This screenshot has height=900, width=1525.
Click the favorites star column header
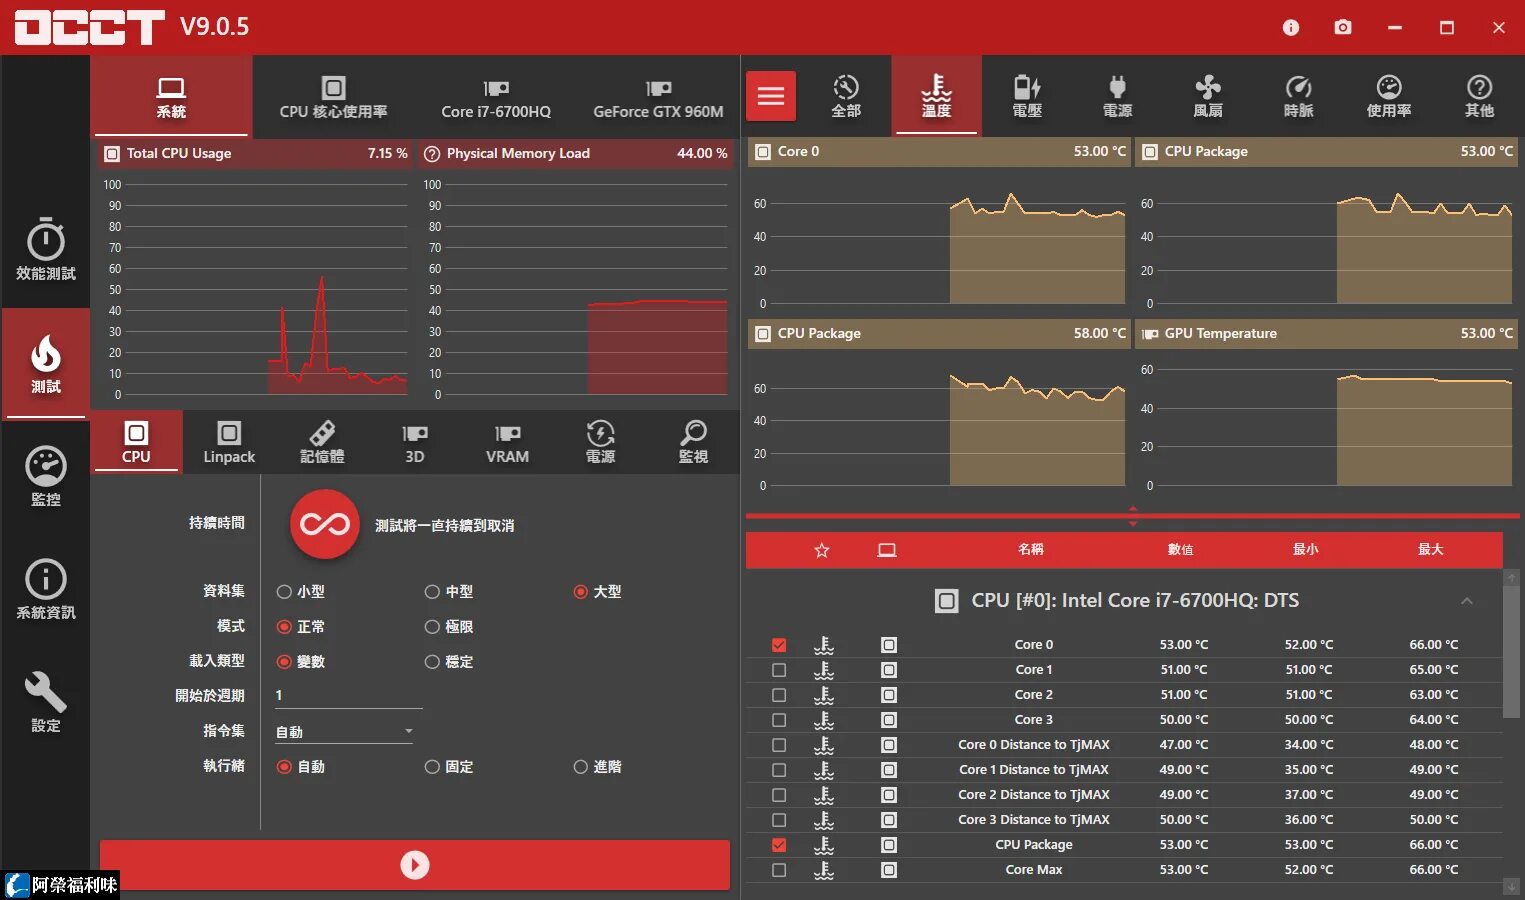coord(822,550)
